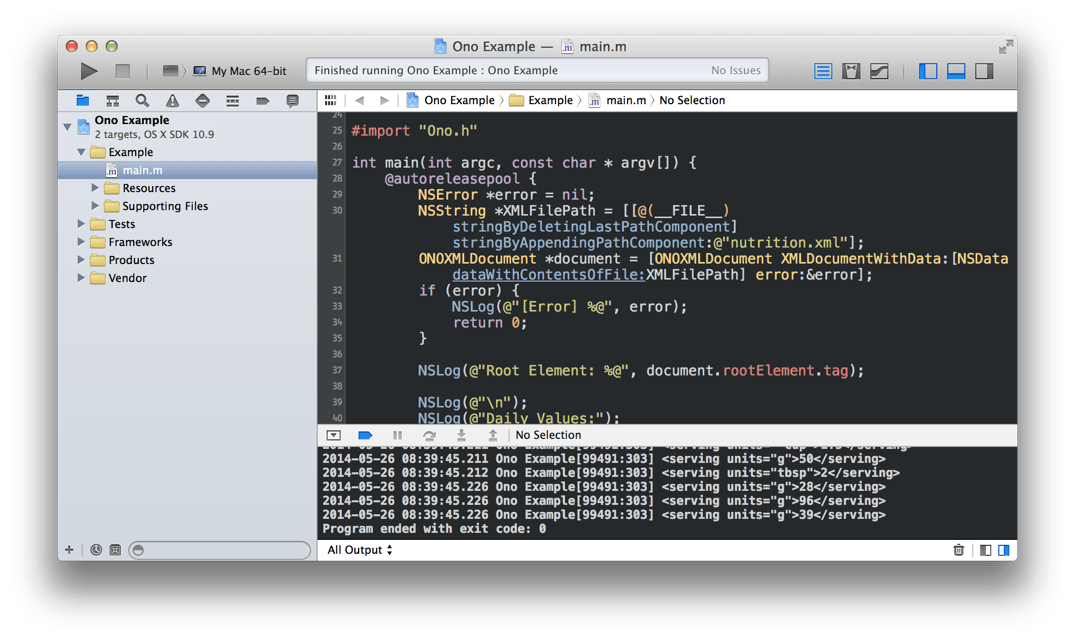Open the Version editor
This screenshot has height=640, width=1074.
(879, 70)
